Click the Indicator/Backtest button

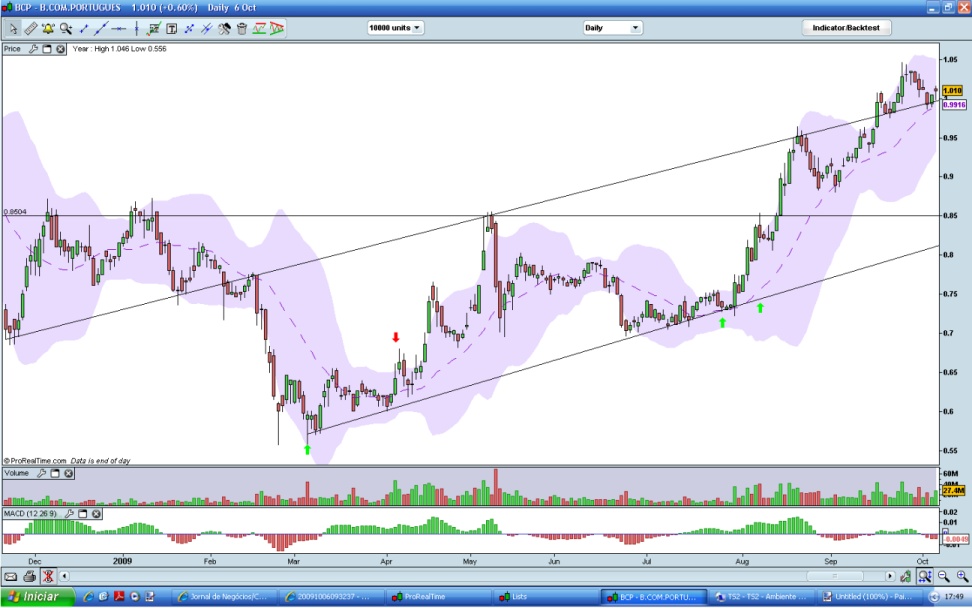coord(846,28)
